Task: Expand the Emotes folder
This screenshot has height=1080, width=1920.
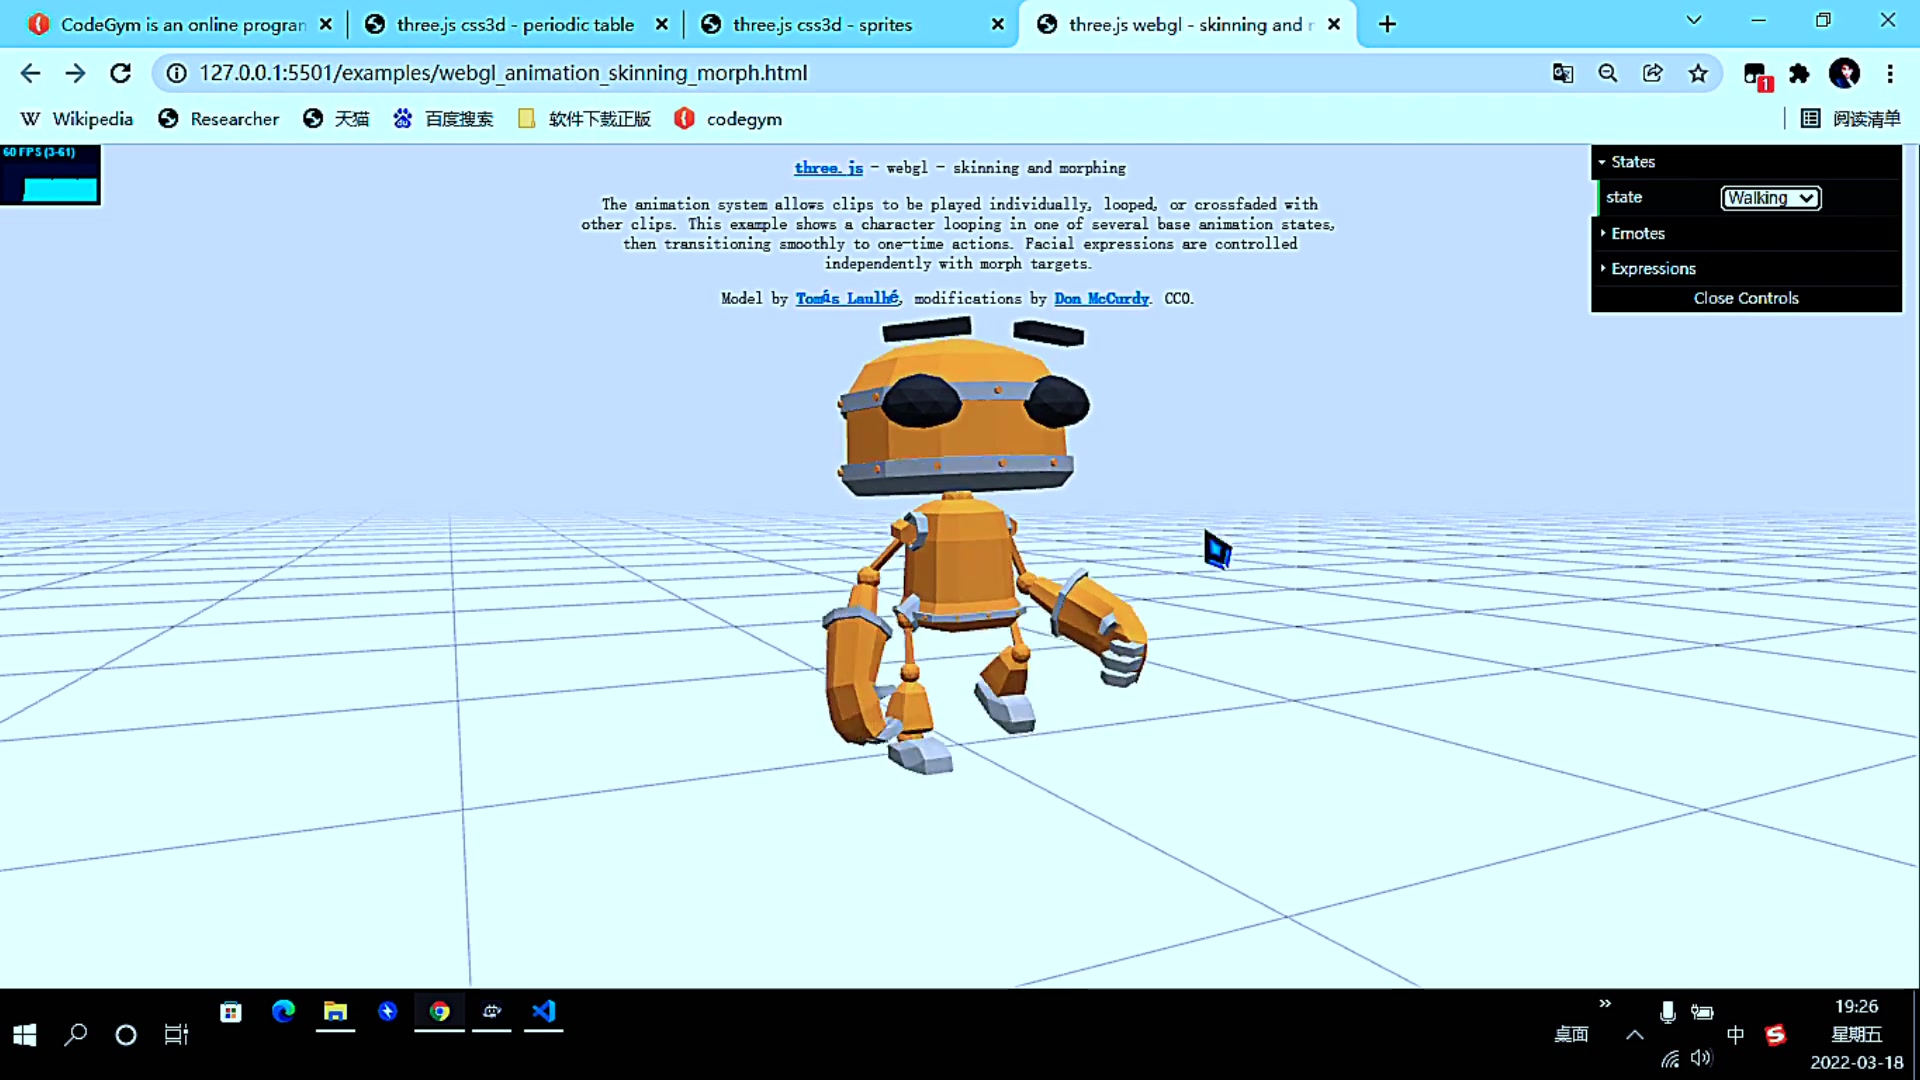Action: [x=1637, y=233]
